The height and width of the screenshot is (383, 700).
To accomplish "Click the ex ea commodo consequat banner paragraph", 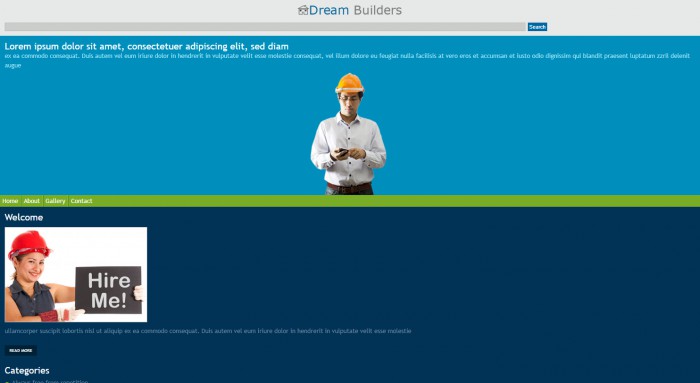I will coord(347,60).
